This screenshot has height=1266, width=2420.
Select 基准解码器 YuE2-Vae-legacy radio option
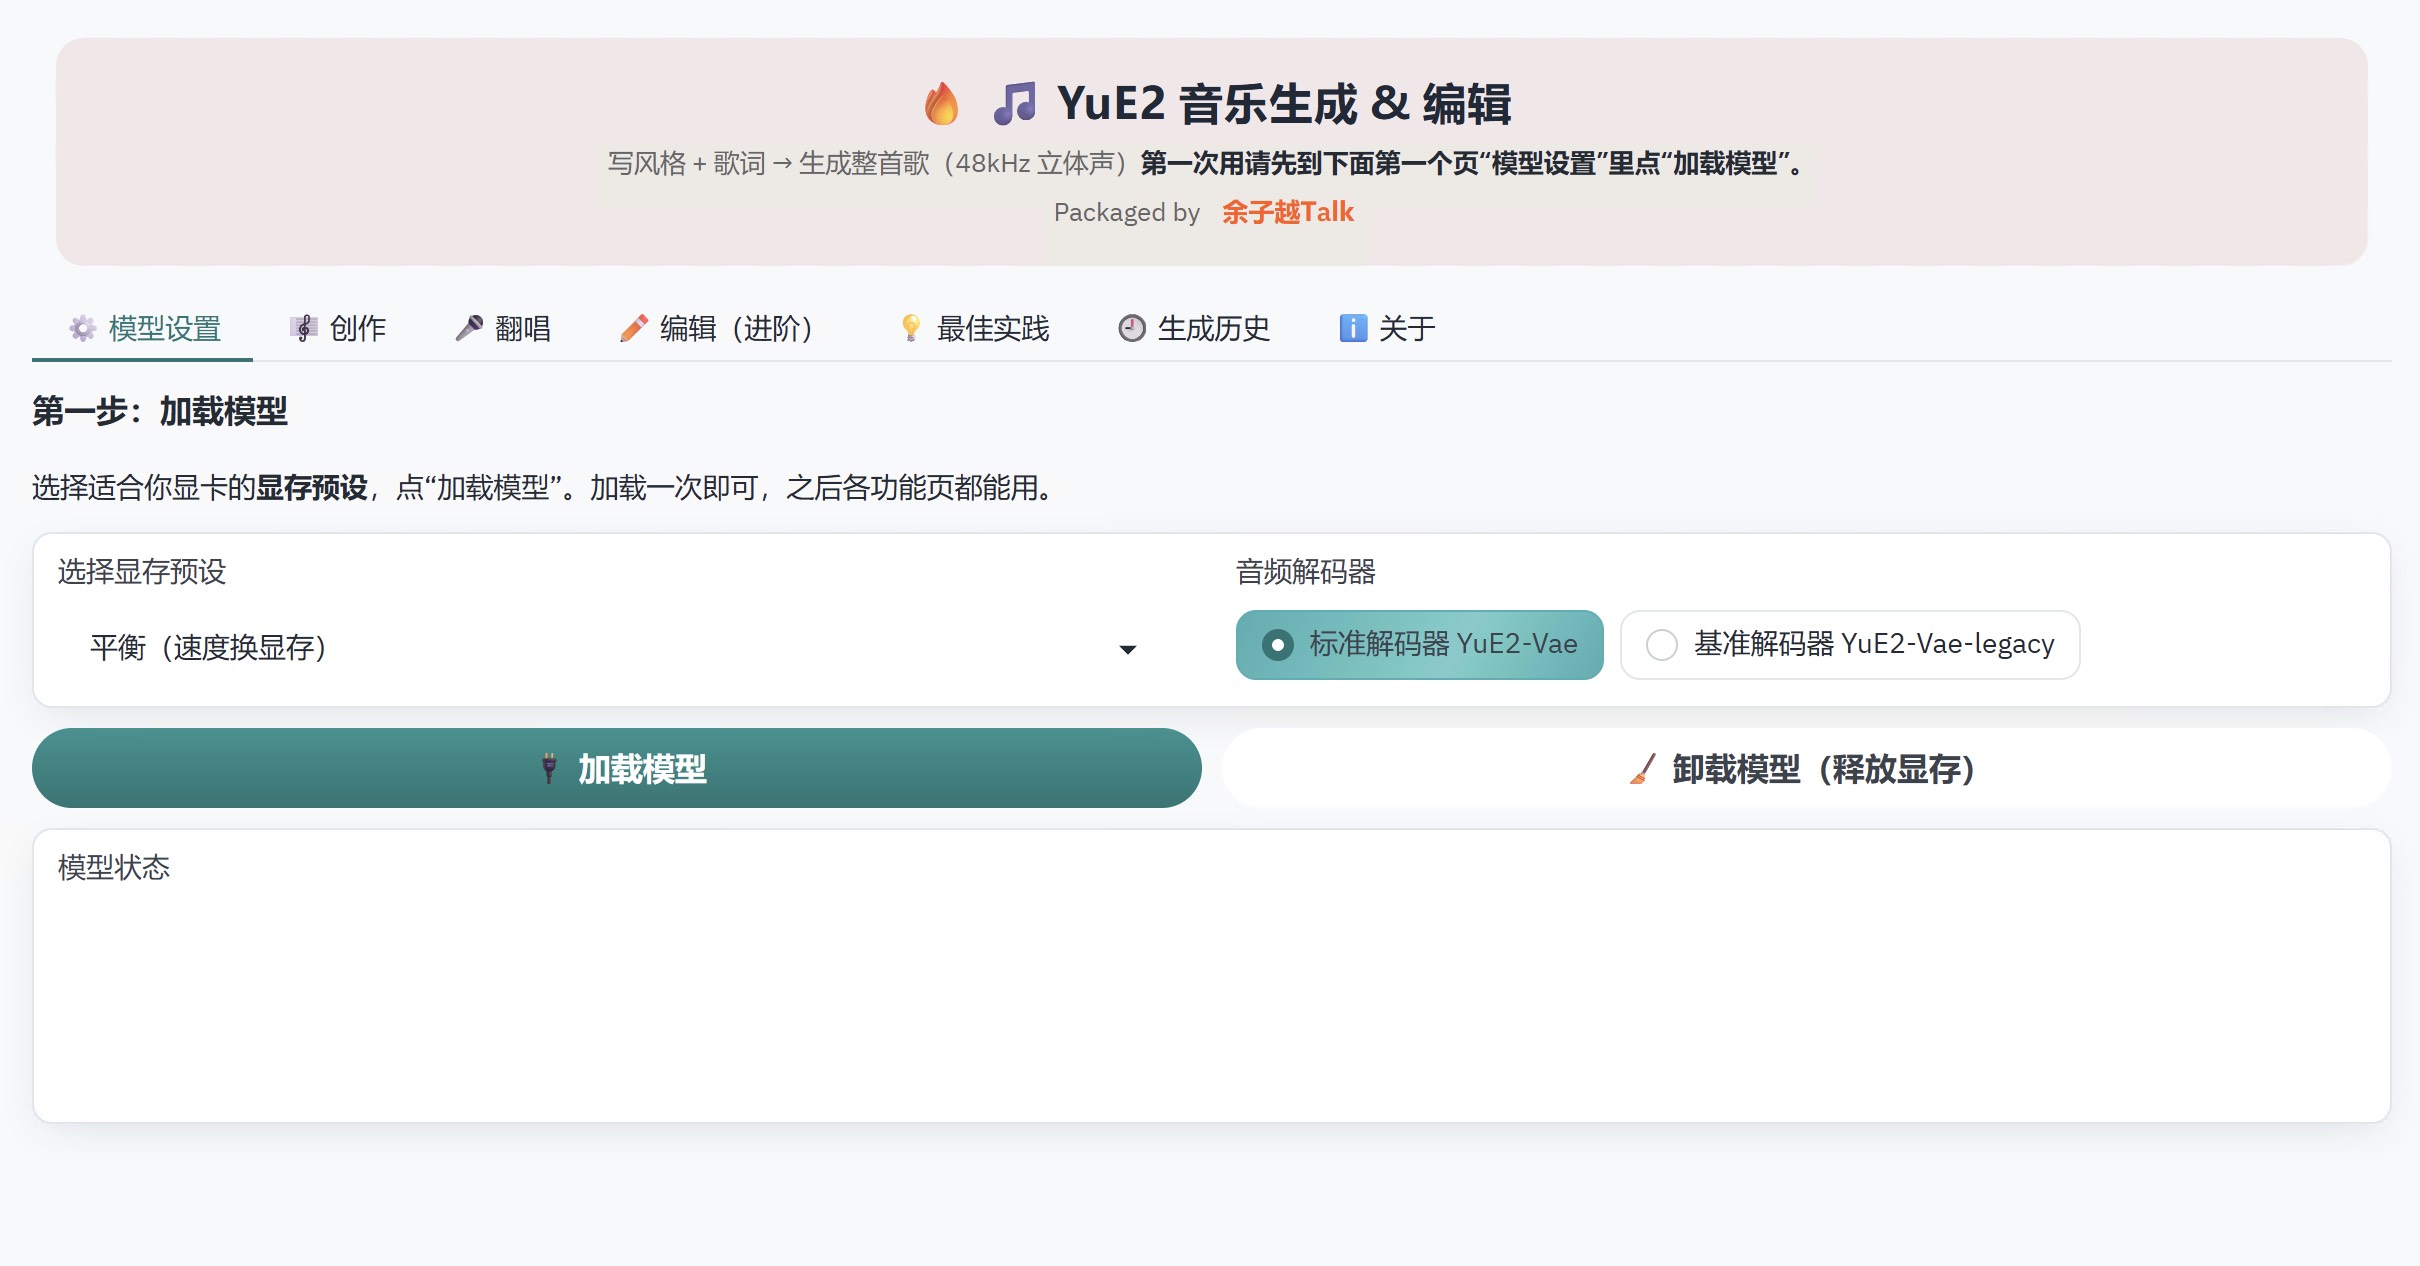[x=1850, y=645]
